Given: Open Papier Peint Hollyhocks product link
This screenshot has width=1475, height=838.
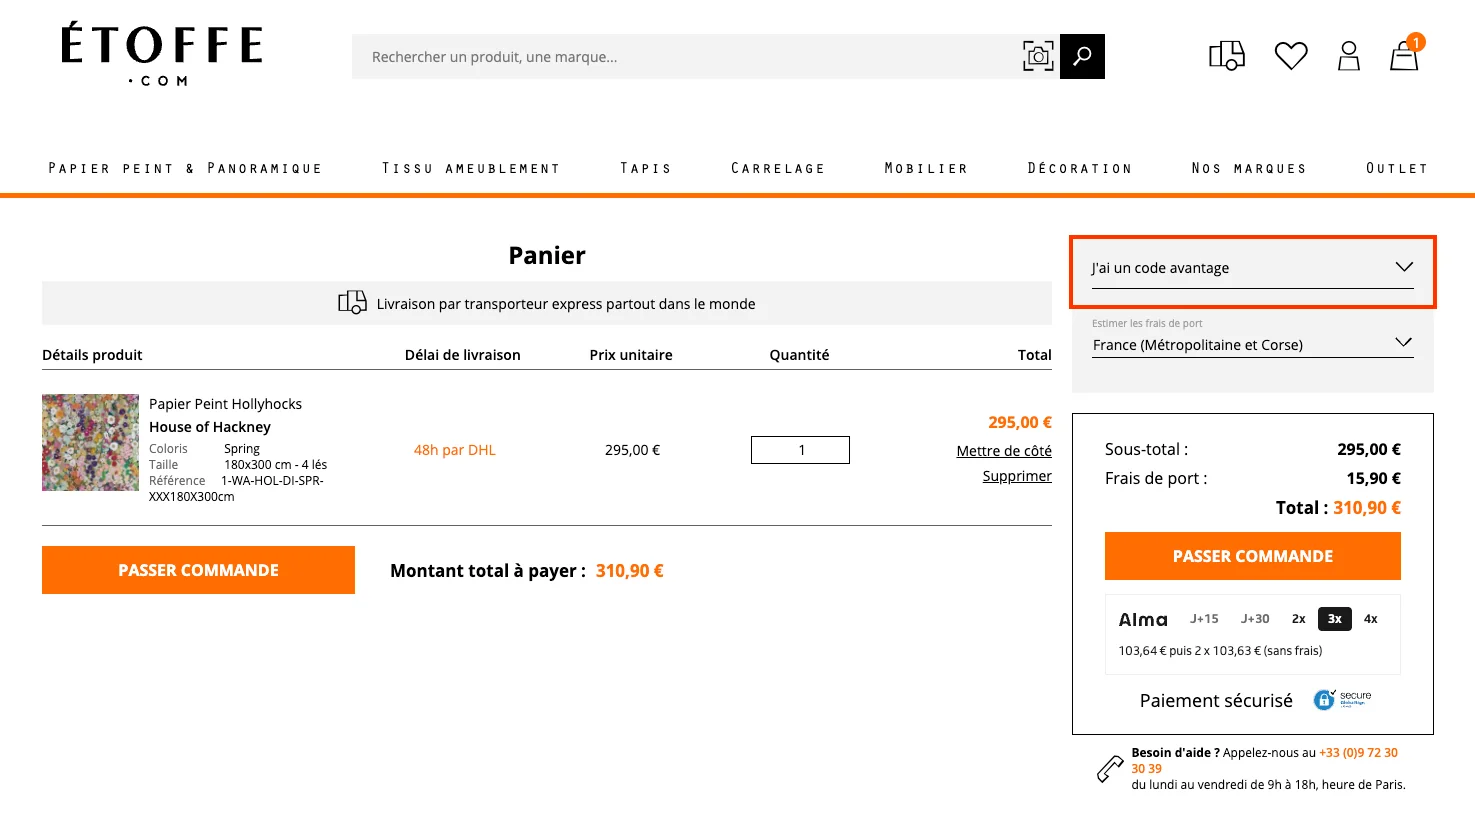Looking at the screenshot, I should 225,404.
